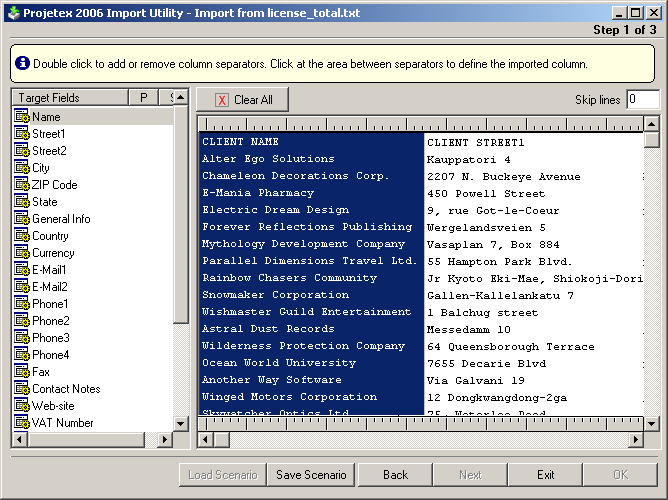Click the Currency field icon
668x500 pixels.
pos(22,253)
